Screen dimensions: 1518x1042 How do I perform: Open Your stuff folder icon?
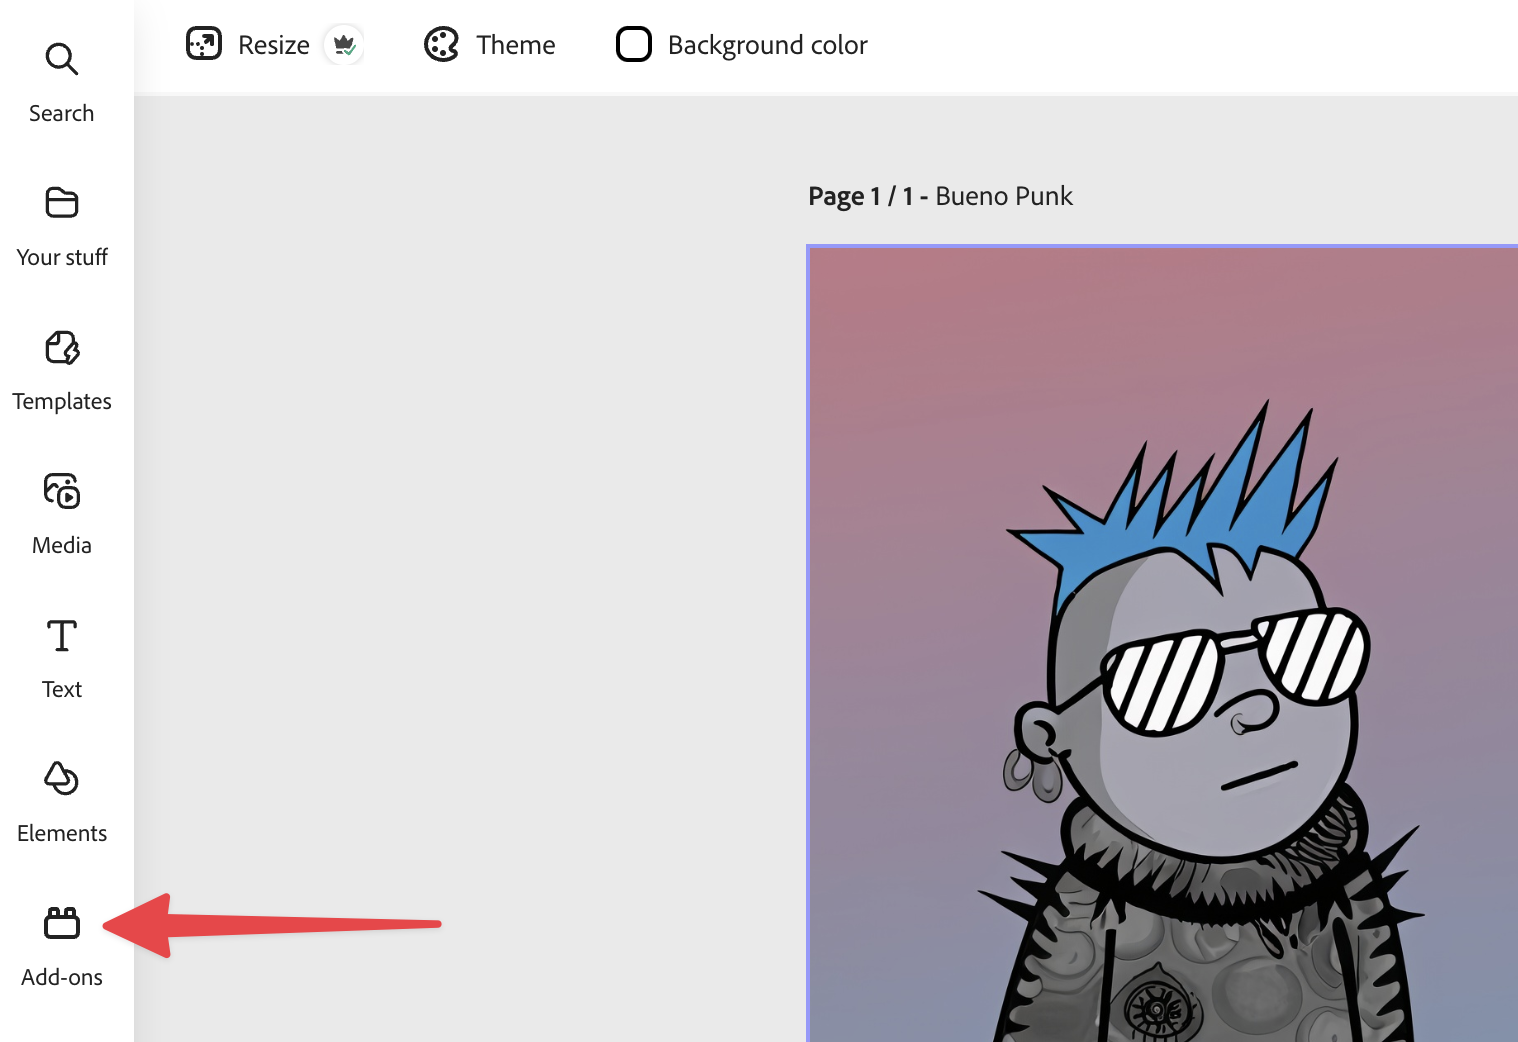tap(62, 203)
